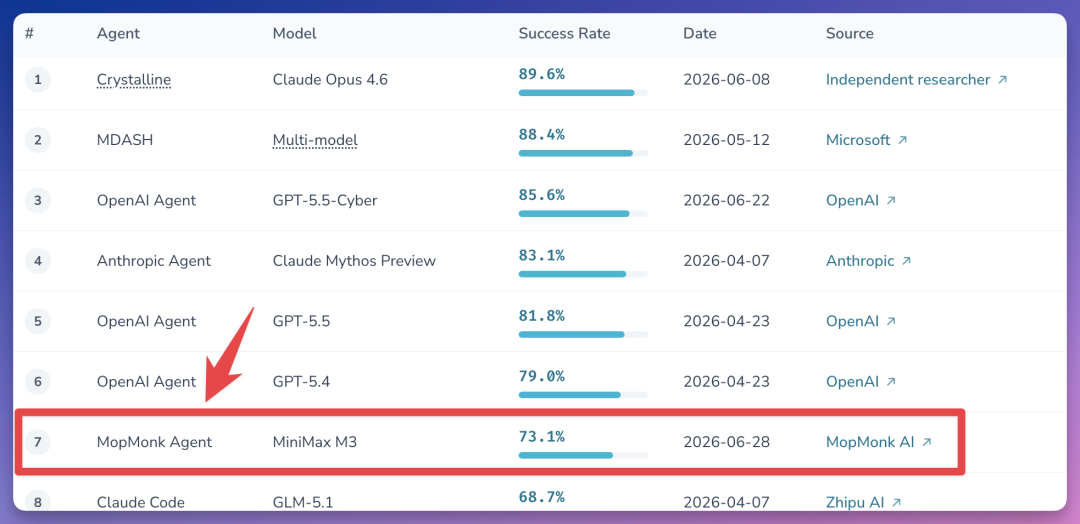1080x524 pixels.
Task: Click external arrow icon beside Anthropic source
Action: tap(906, 262)
